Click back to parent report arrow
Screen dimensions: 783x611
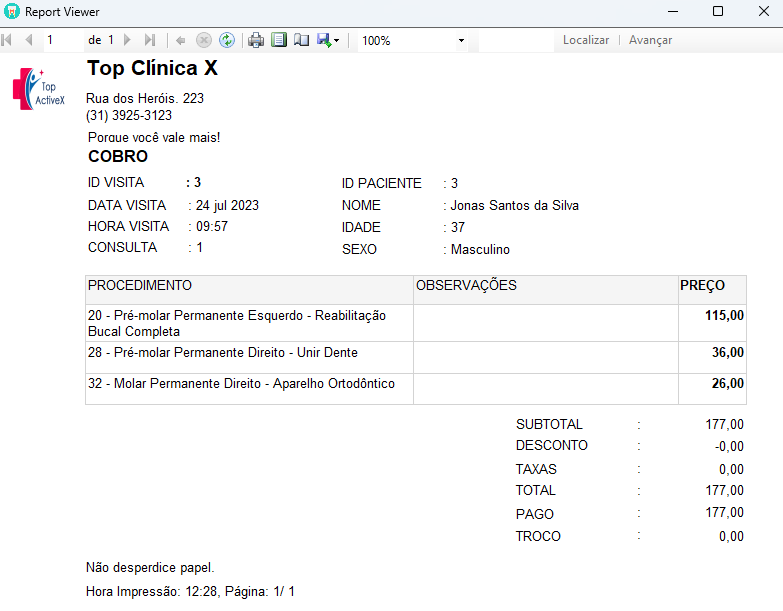(181, 40)
